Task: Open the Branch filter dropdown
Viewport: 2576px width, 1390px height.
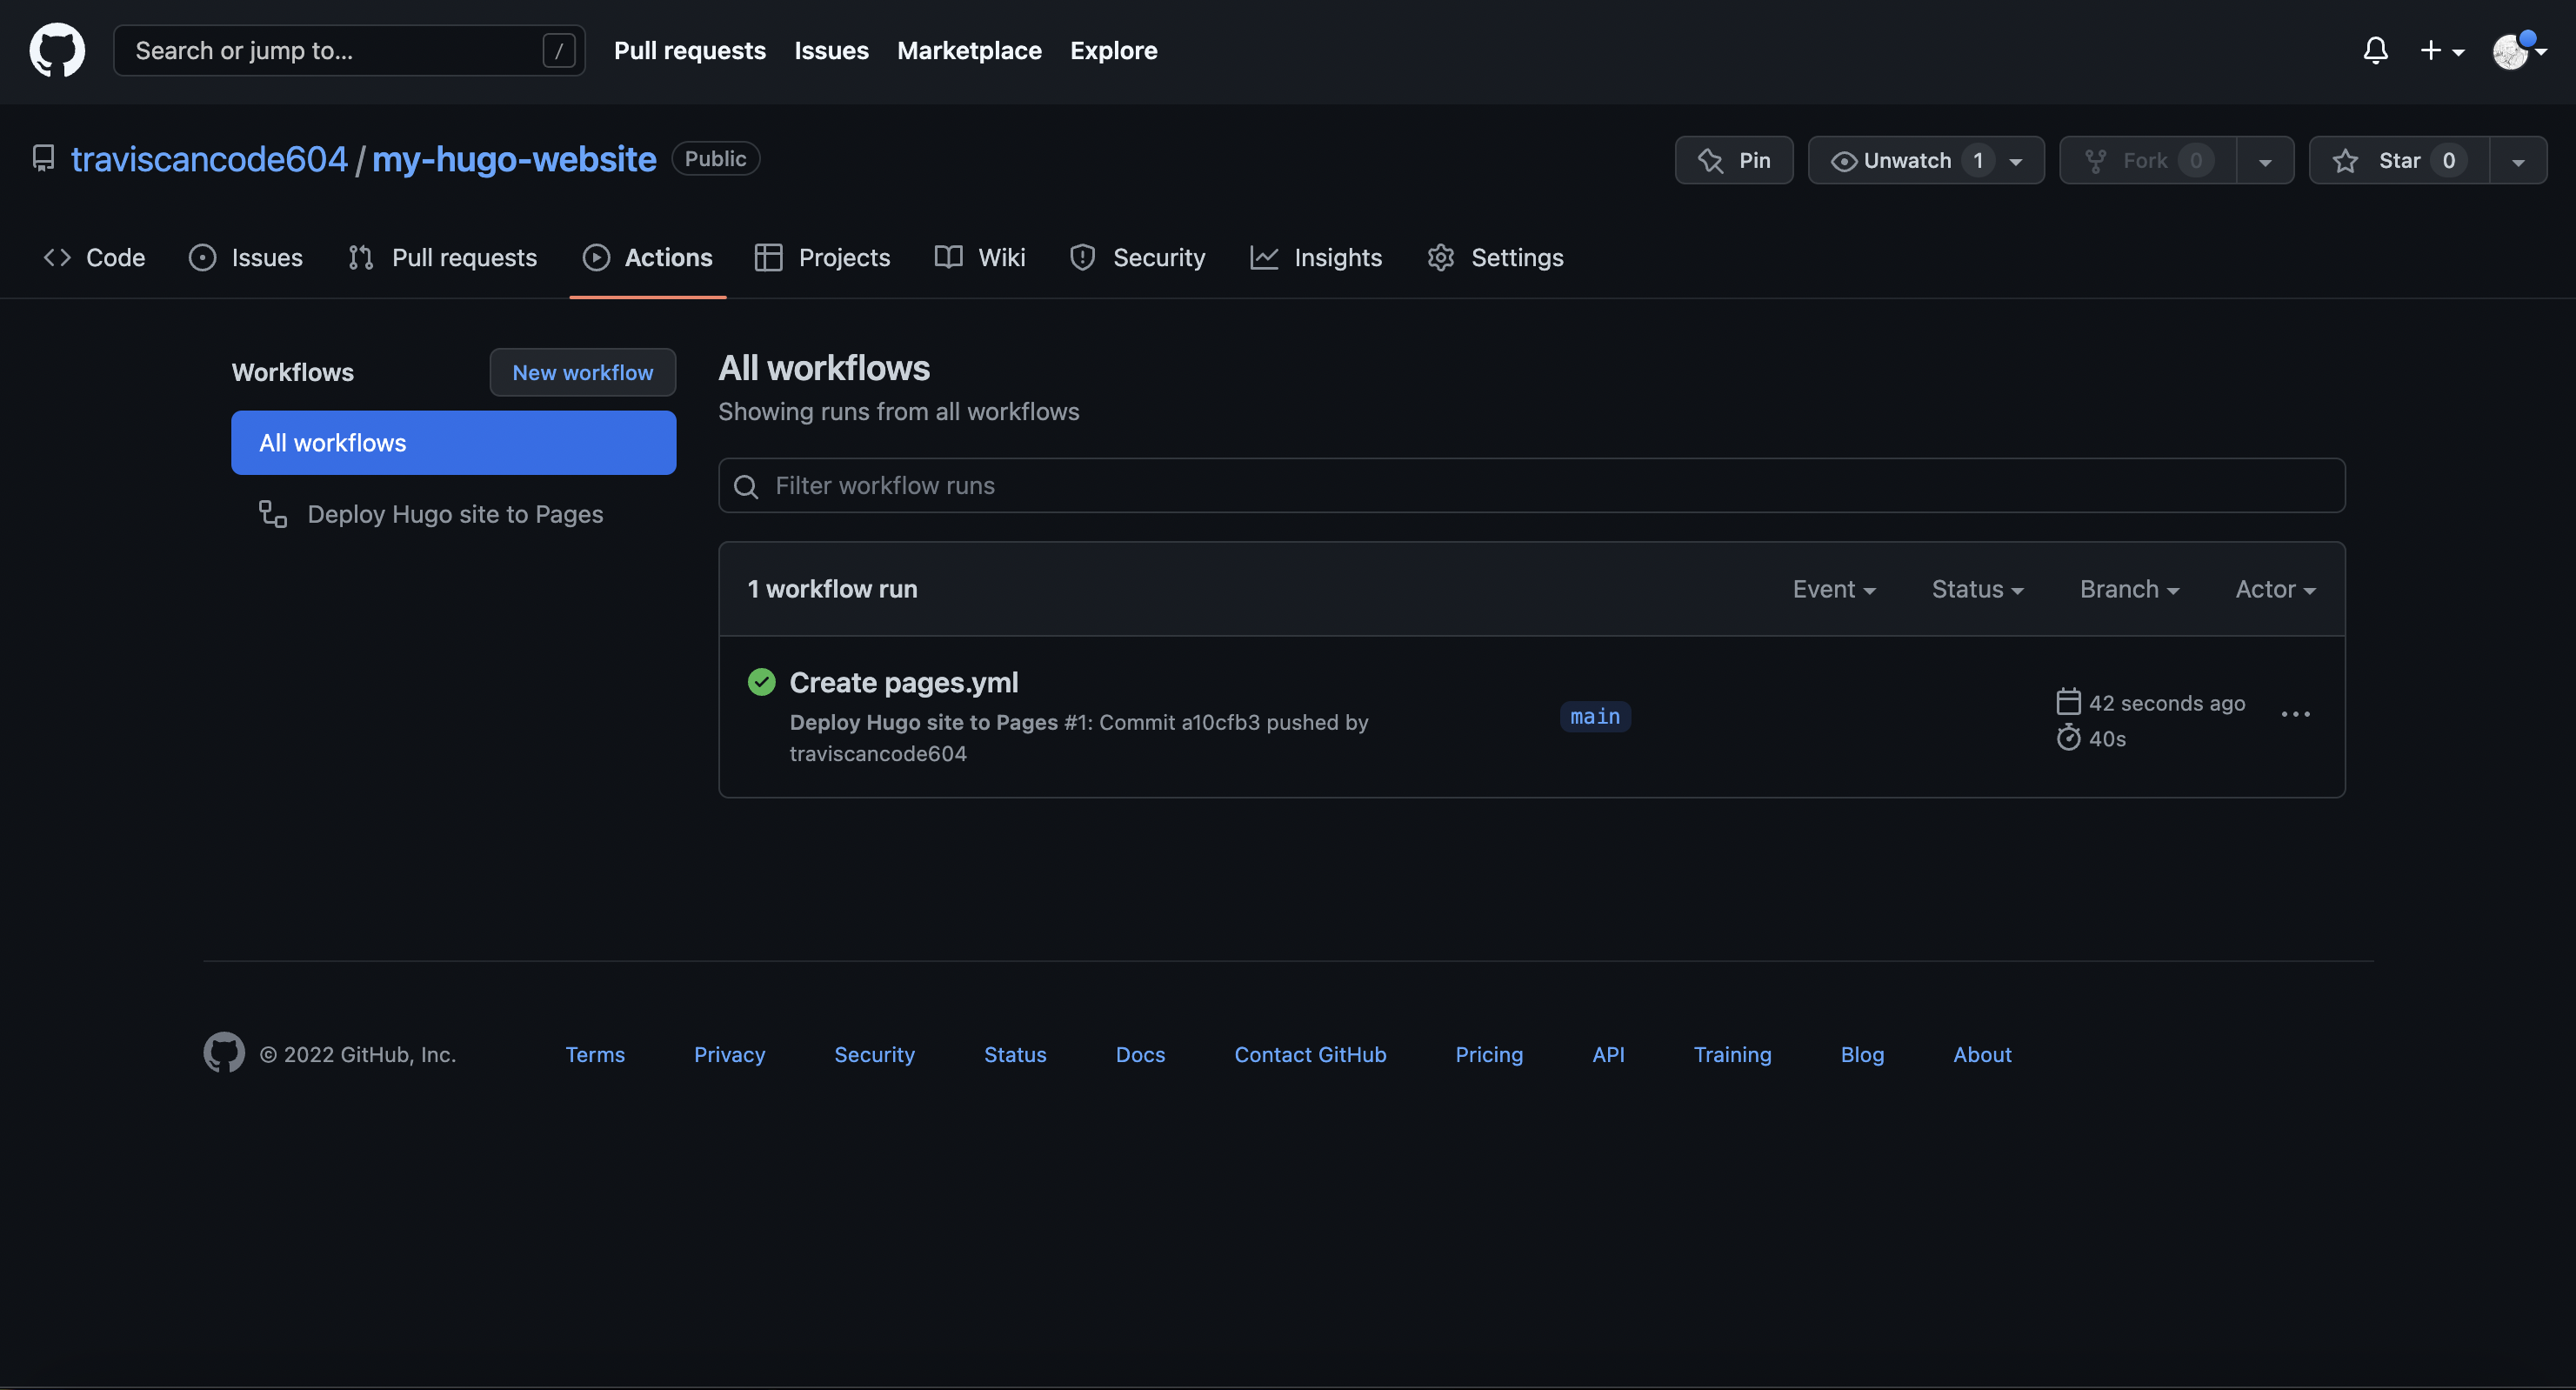Action: point(2130,589)
